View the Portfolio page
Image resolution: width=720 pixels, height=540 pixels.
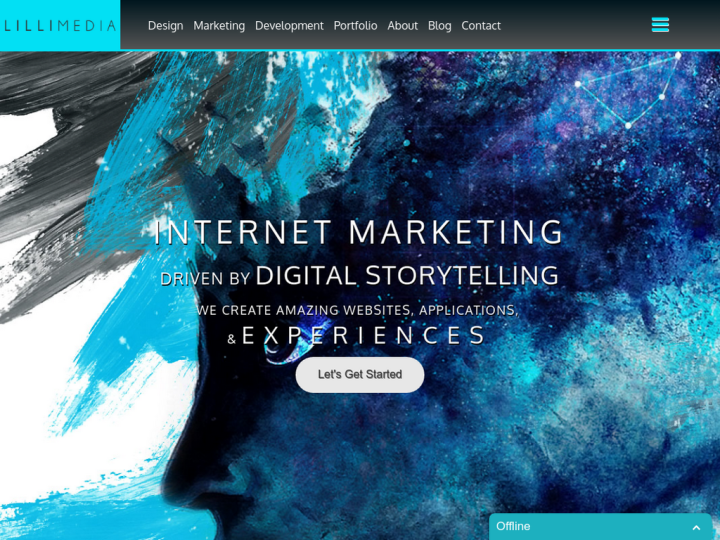[355, 26]
